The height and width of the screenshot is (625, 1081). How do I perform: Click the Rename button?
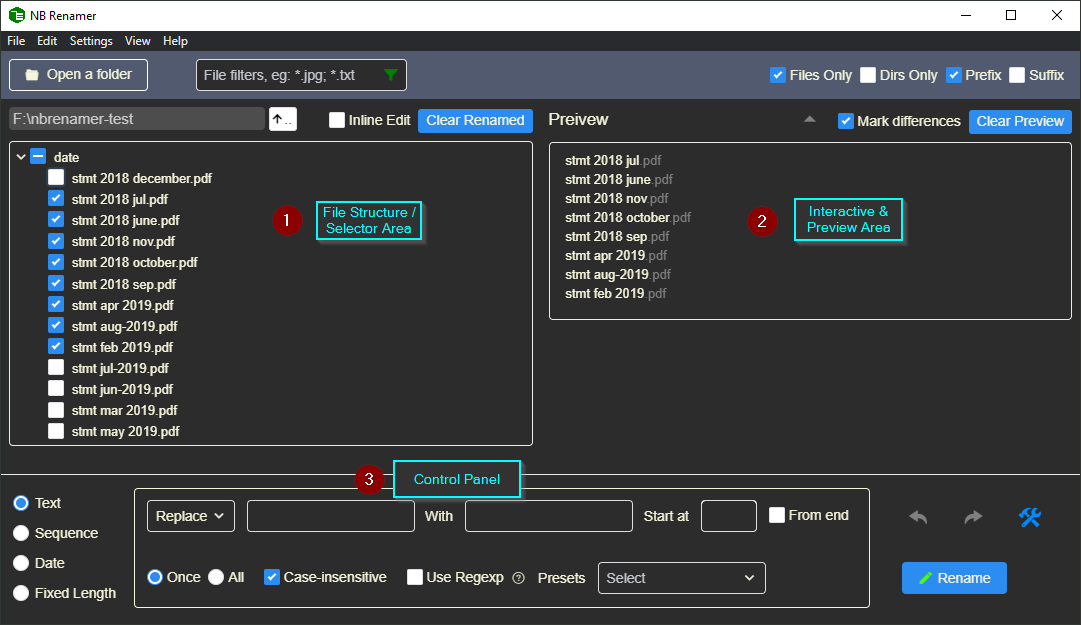[x=954, y=578]
